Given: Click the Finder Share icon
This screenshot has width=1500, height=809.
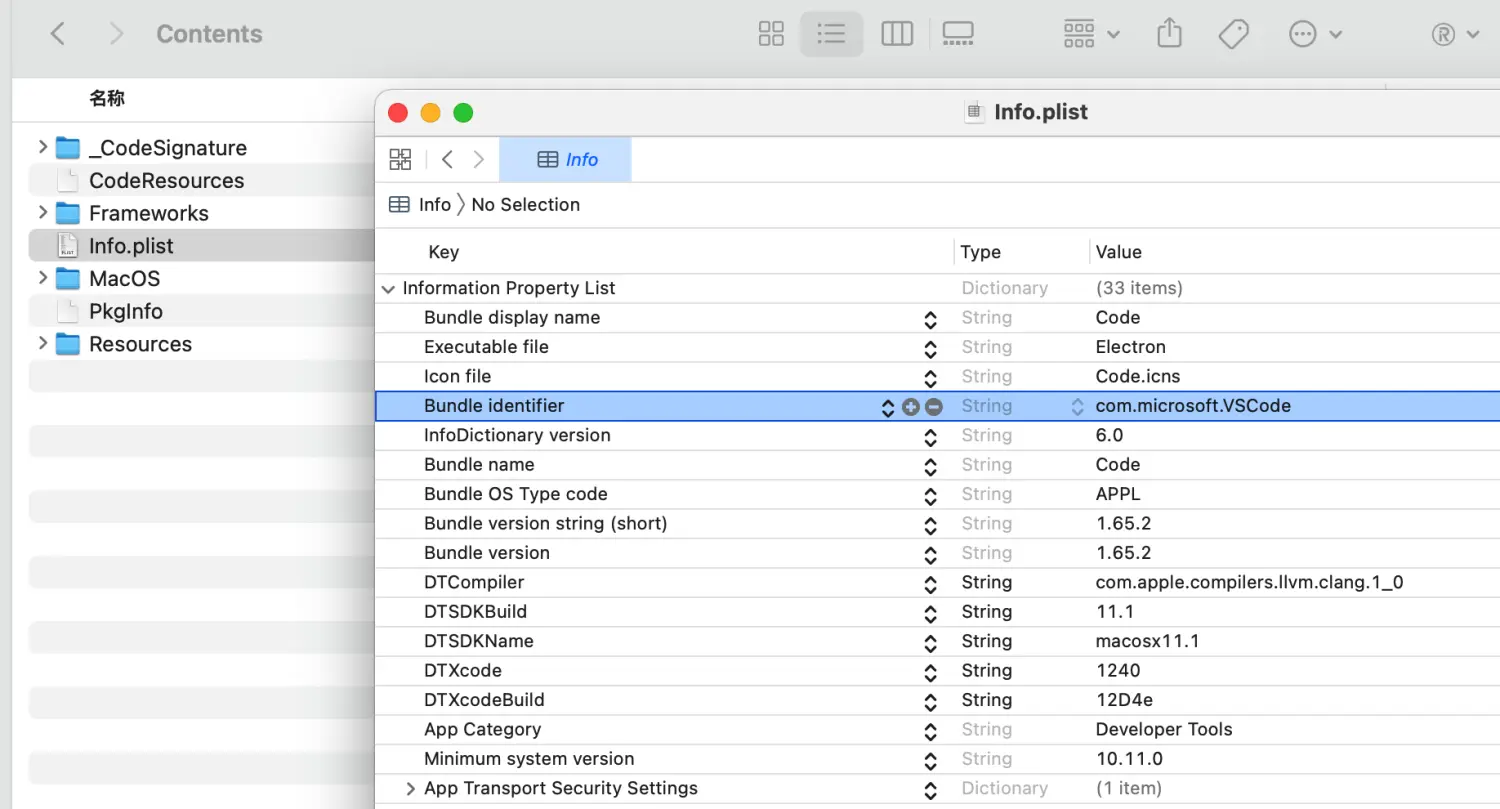Looking at the screenshot, I should coord(1169,33).
